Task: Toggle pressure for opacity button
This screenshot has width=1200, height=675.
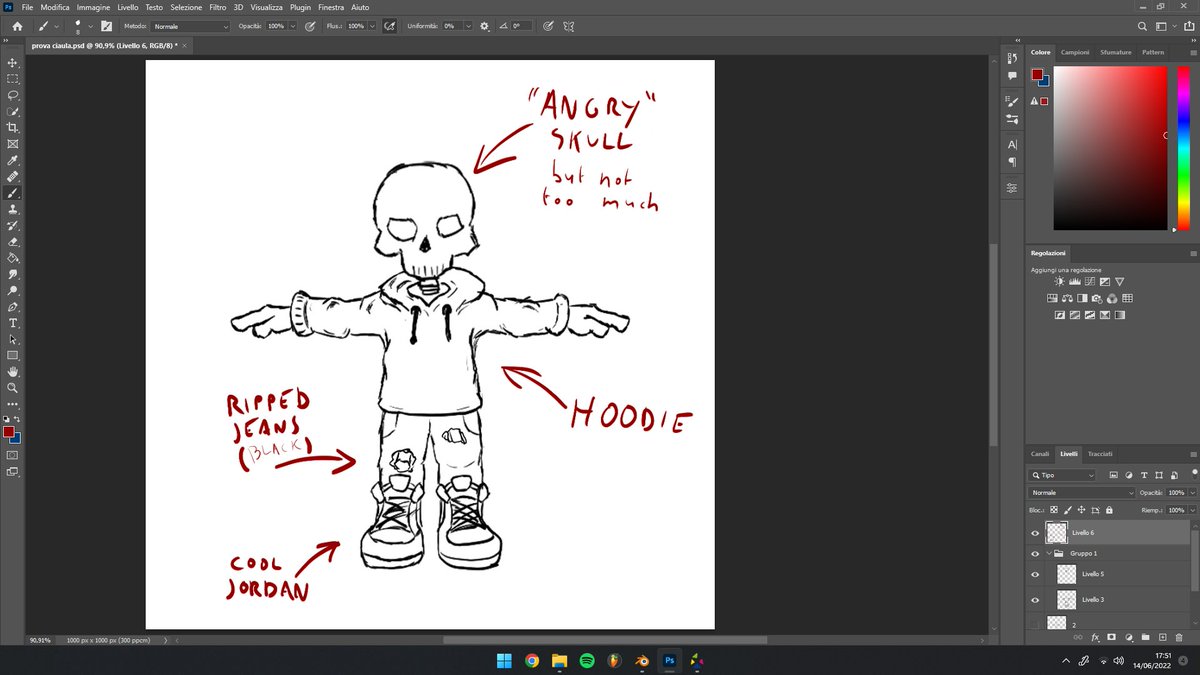Action: [309, 26]
